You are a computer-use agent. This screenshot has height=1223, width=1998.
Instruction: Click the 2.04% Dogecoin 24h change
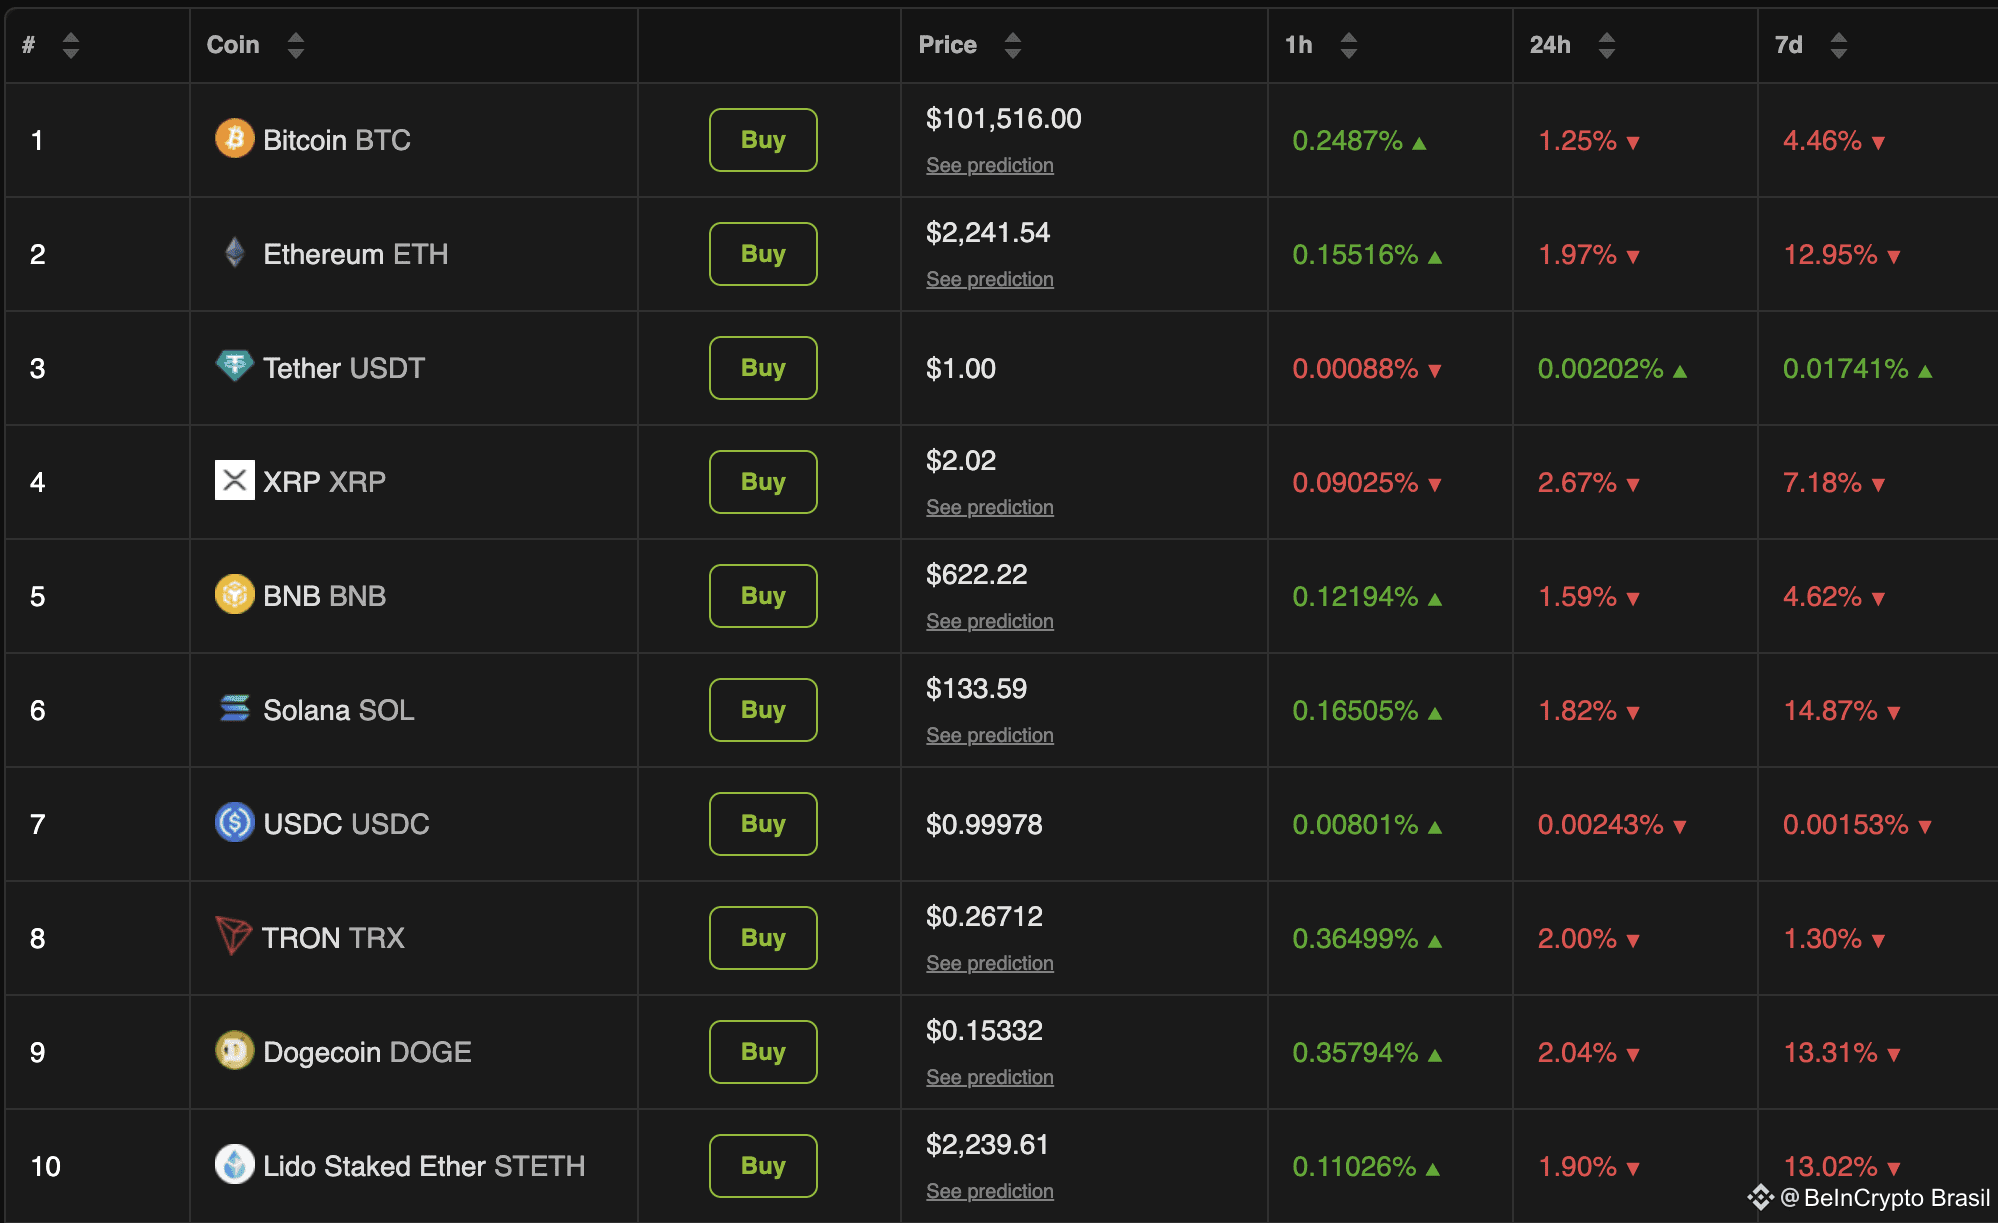point(1588,1053)
